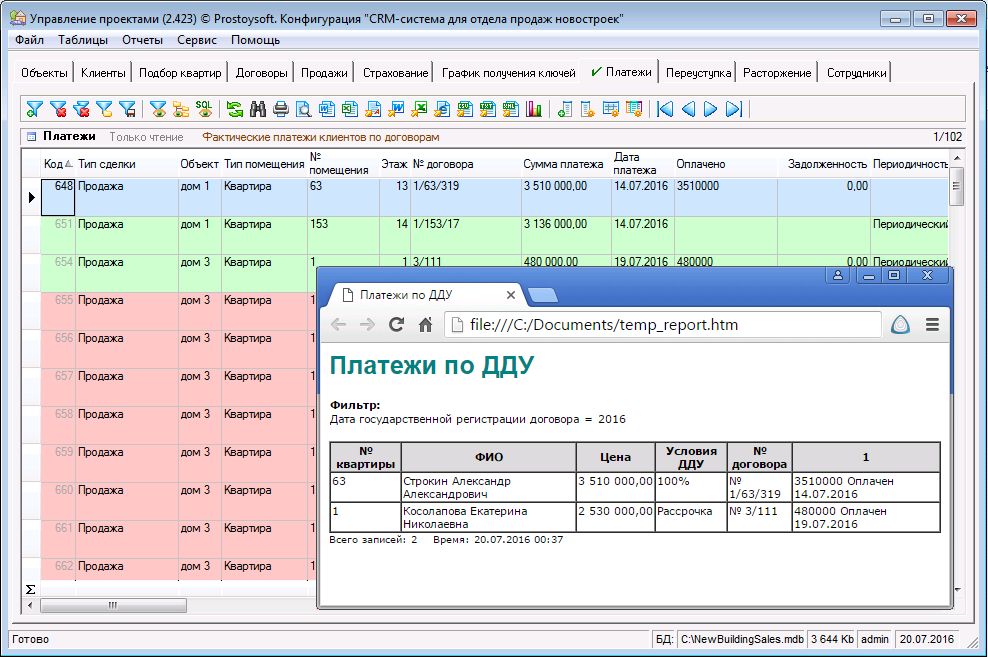988x657 pixels.
Task: Print the table via printer icon
Action: tap(281, 109)
